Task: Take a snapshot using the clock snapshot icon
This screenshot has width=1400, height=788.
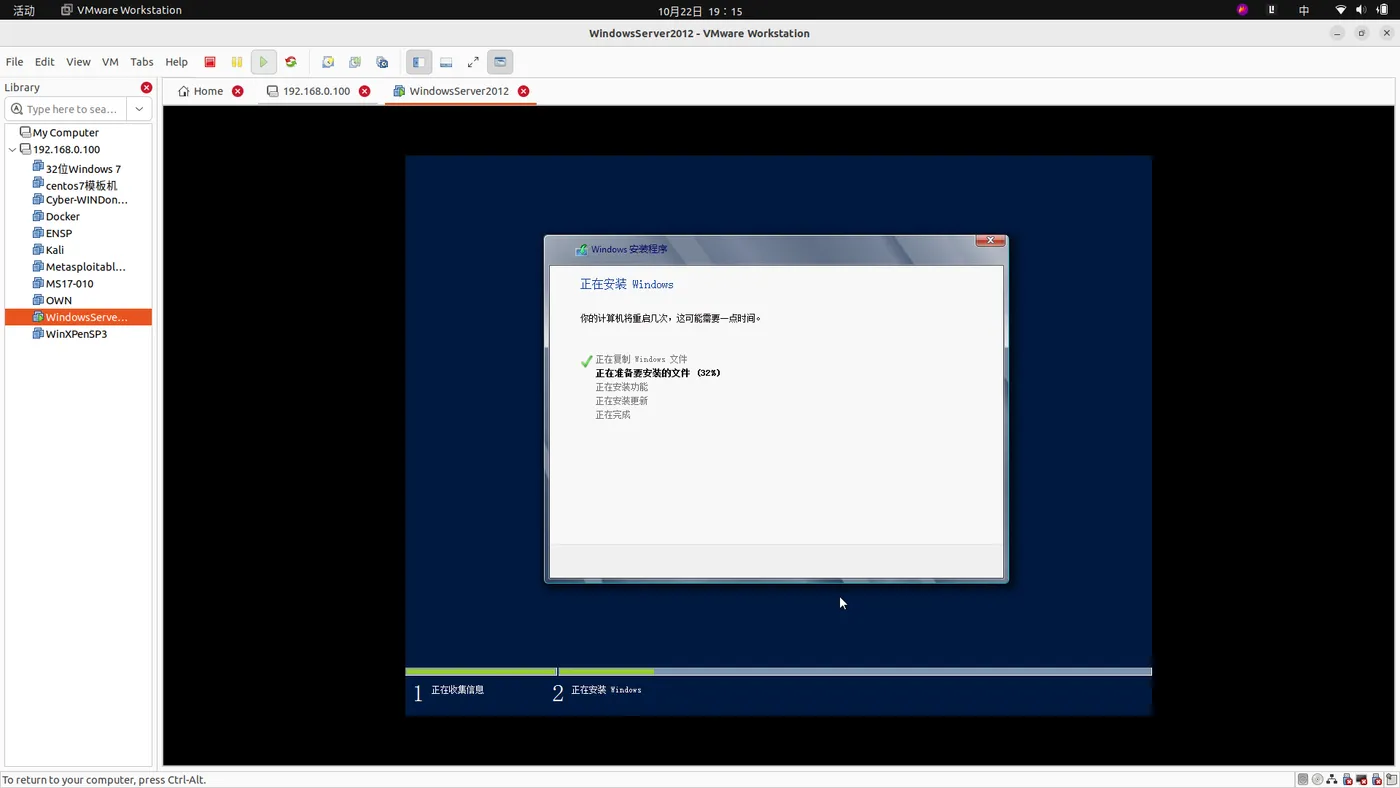Action: pos(328,62)
